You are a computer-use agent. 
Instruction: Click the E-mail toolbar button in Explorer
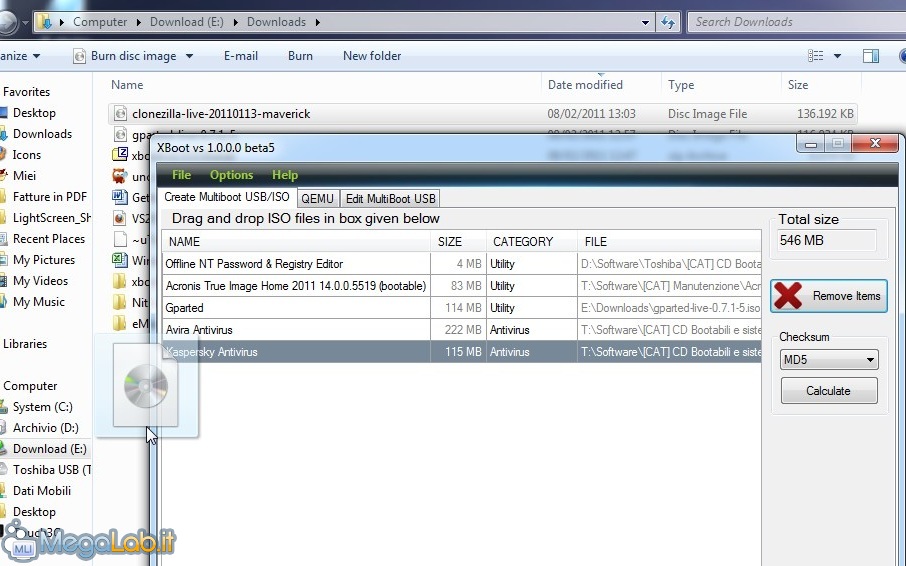[241, 56]
